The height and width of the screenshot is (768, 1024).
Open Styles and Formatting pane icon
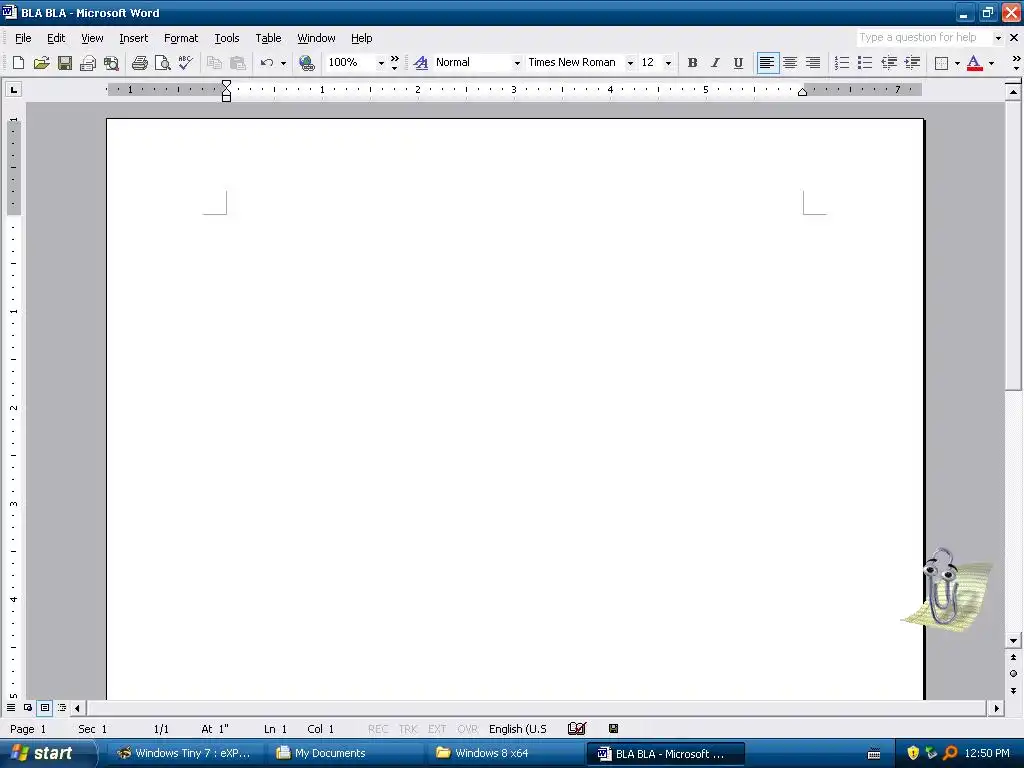pos(421,63)
